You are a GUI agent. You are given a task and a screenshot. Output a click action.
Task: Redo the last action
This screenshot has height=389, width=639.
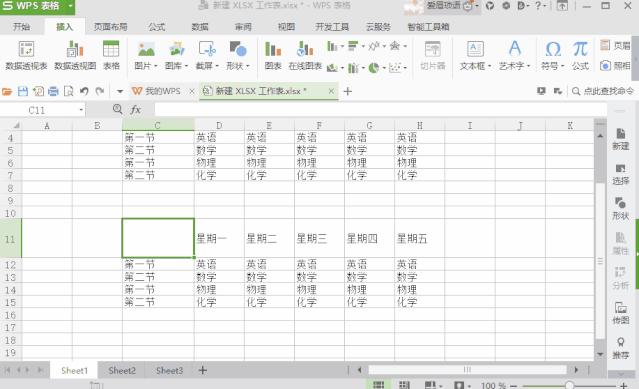point(99,91)
